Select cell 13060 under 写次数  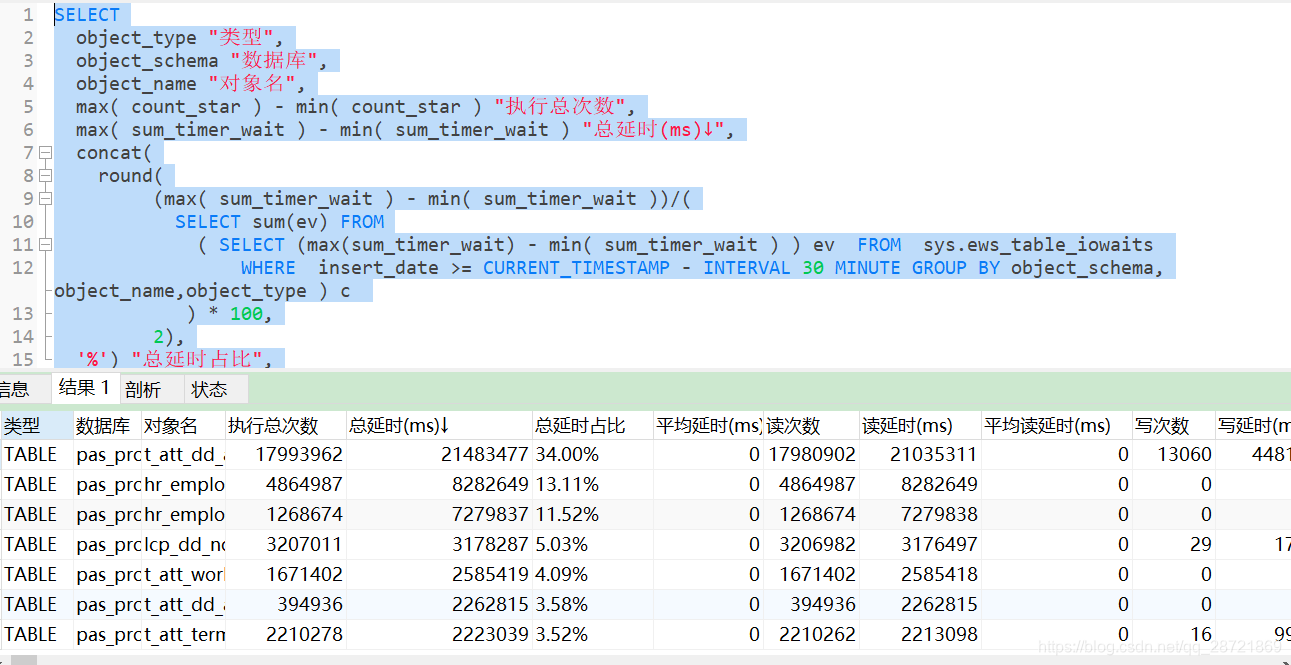pyautogui.click(x=1173, y=454)
